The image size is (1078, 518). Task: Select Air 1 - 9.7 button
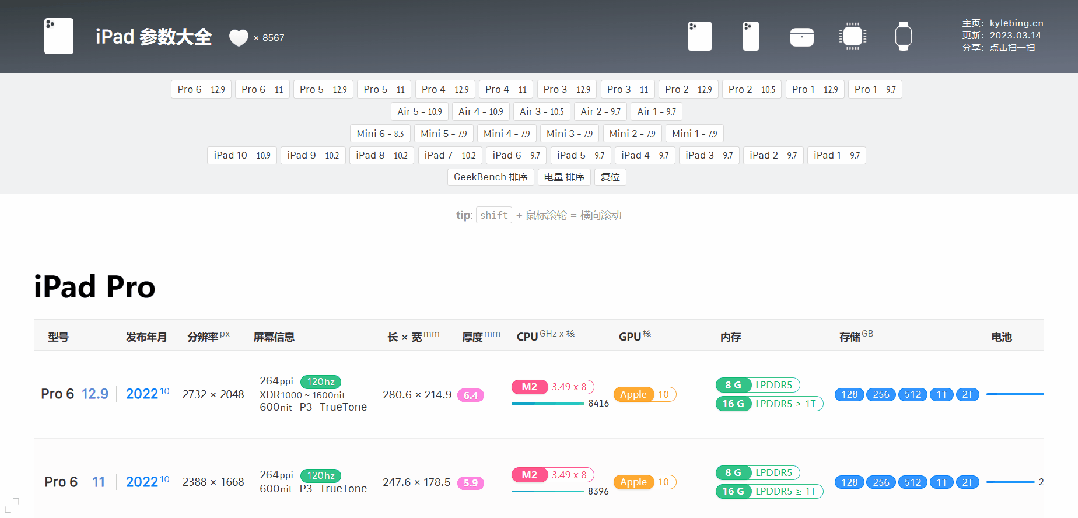point(657,111)
